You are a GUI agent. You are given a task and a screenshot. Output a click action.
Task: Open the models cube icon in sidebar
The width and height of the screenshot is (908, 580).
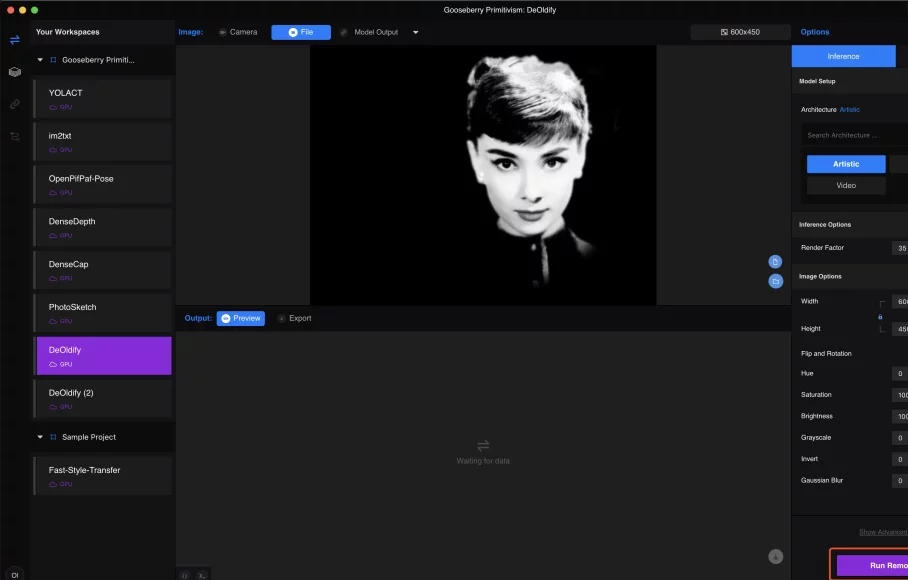14,72
